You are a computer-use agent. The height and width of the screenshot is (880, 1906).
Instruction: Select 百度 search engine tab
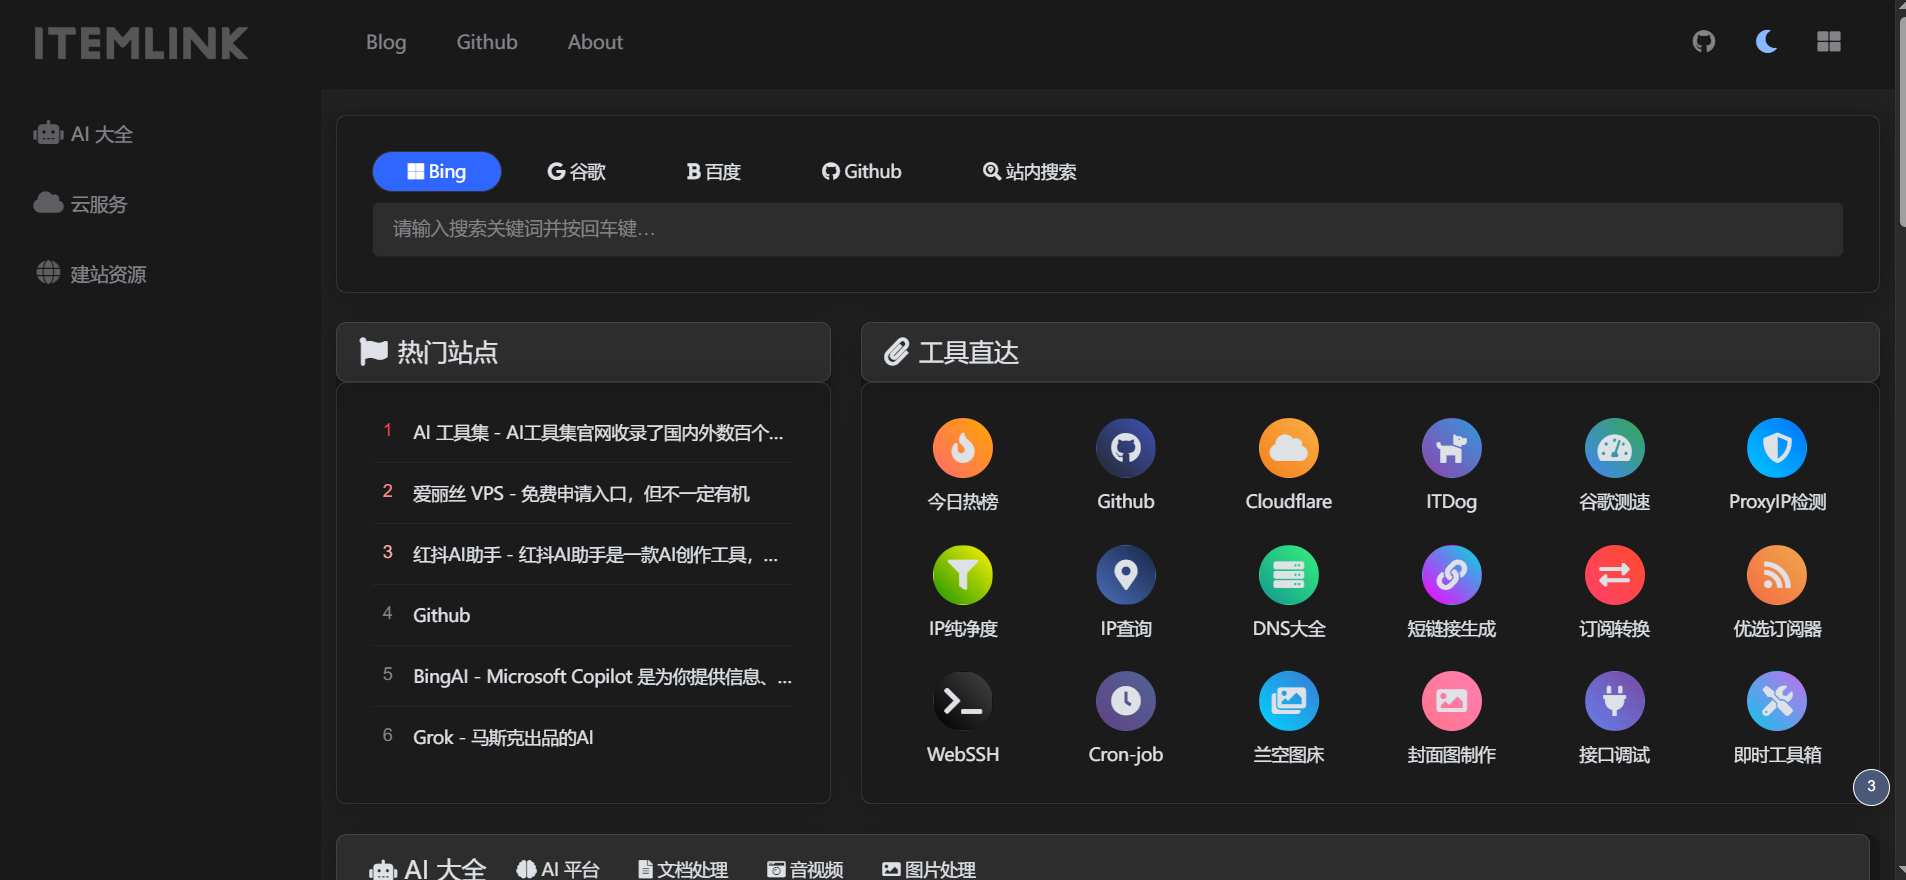(x=714, y=171)
